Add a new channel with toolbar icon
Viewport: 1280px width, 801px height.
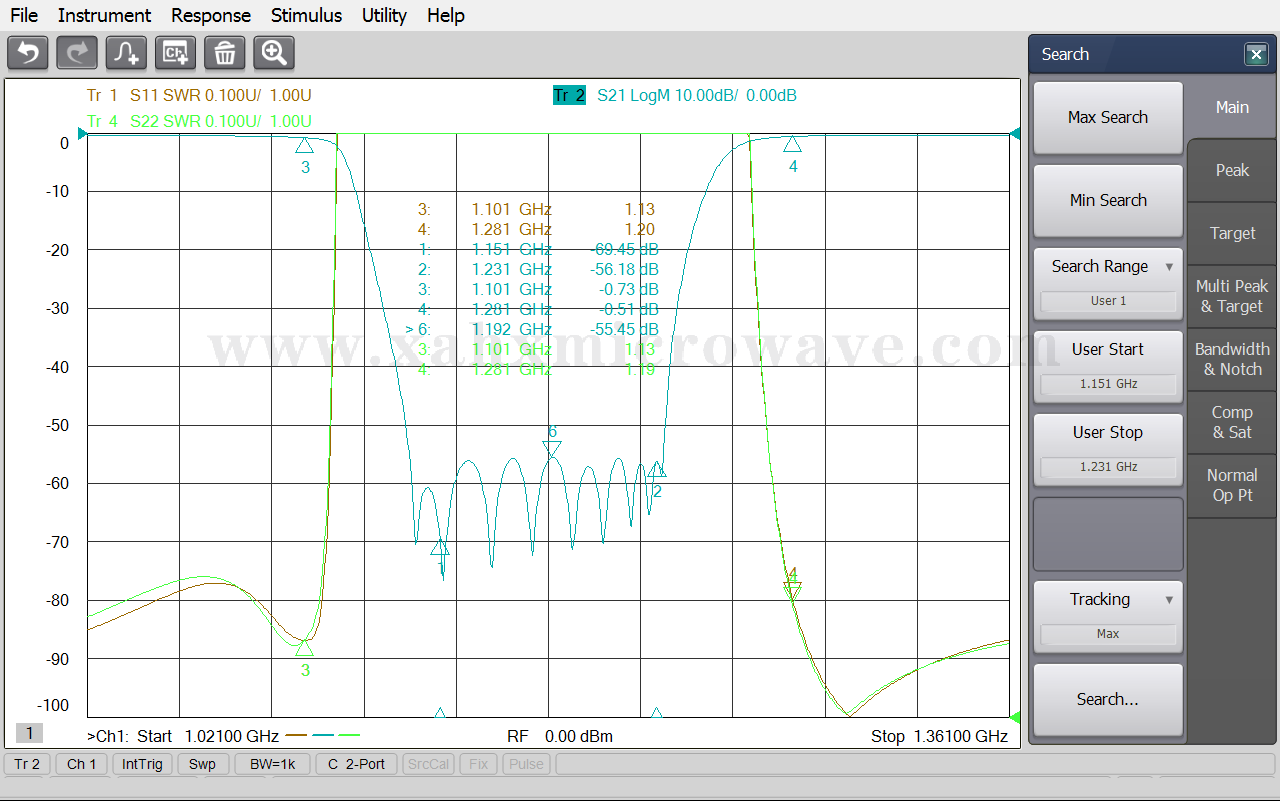(x=175, y=53)
